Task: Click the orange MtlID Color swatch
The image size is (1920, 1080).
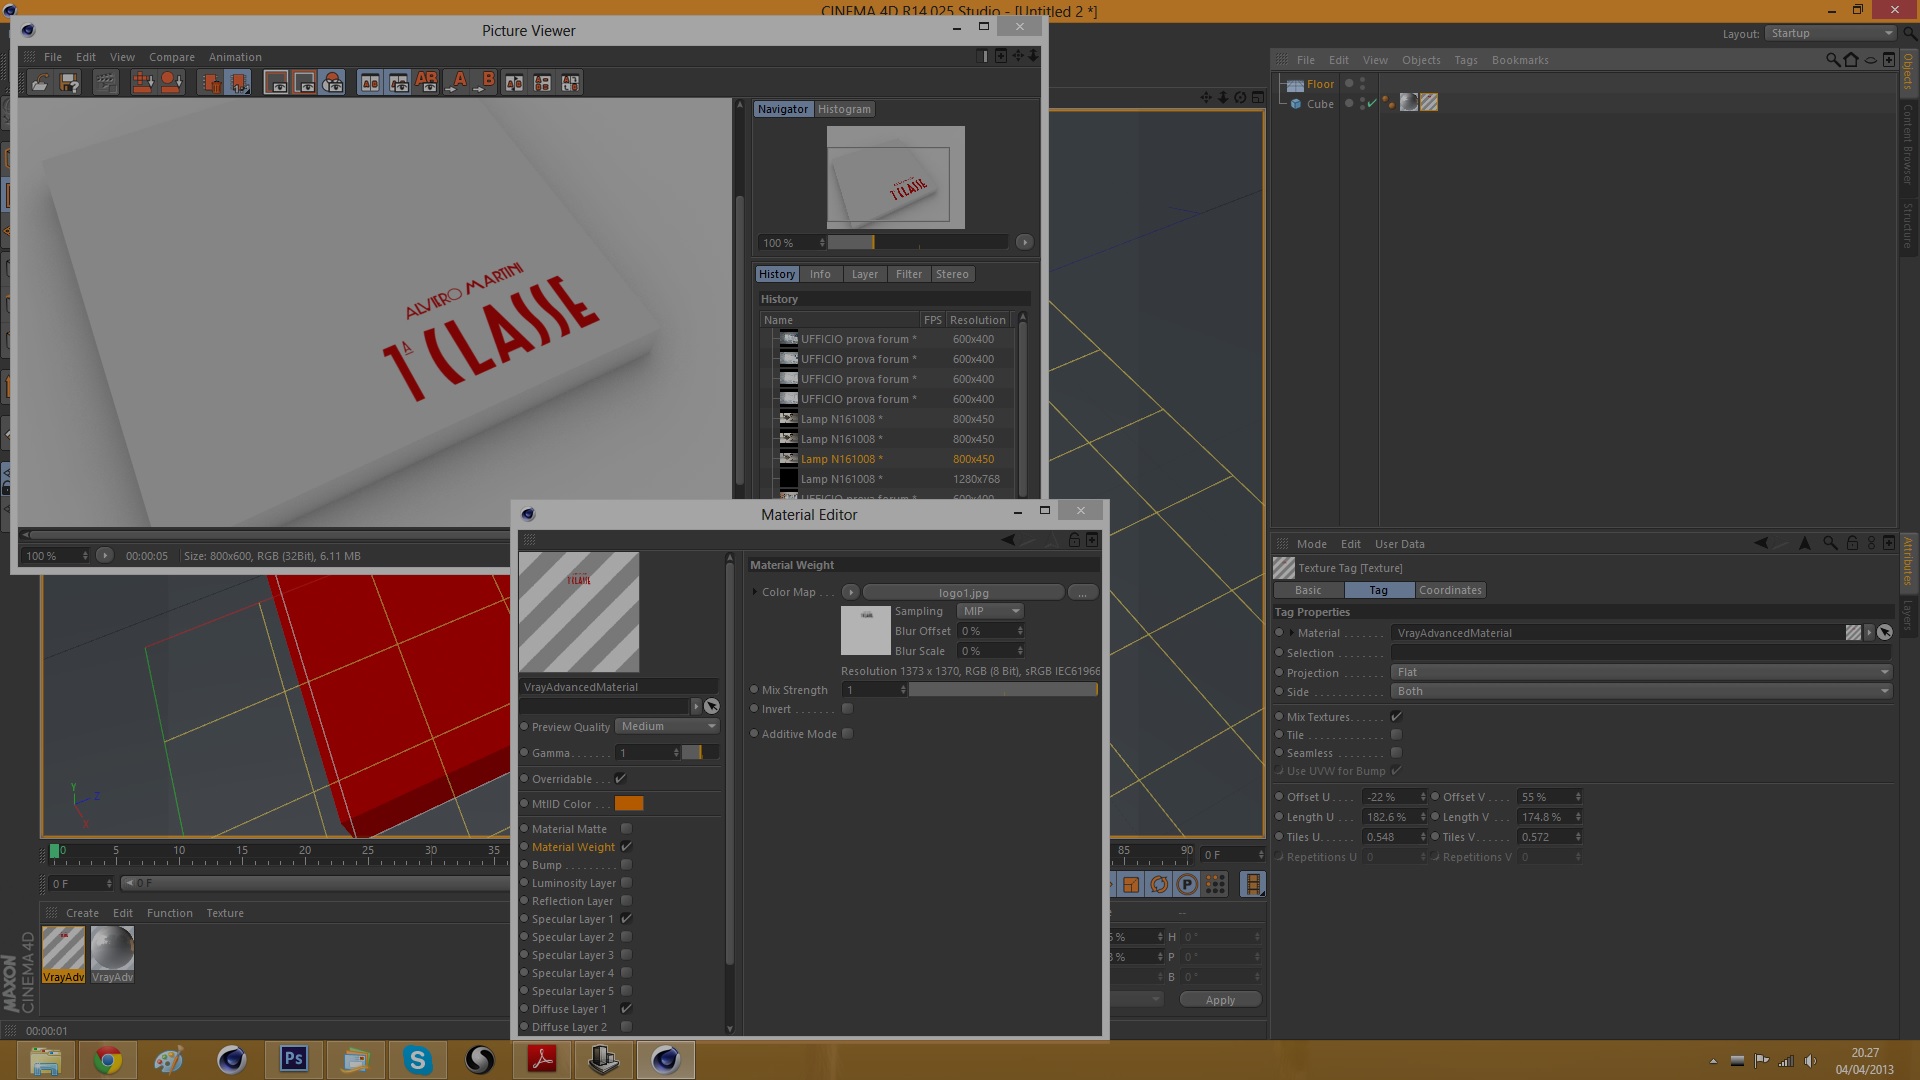Action: (x=629, y=804)
